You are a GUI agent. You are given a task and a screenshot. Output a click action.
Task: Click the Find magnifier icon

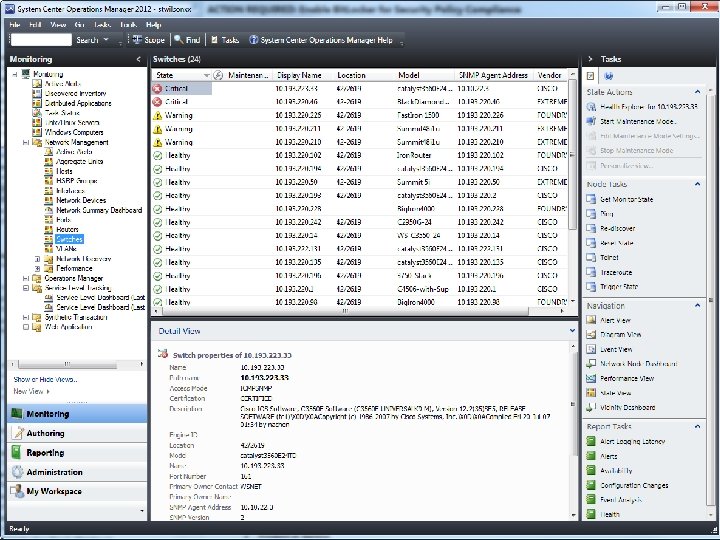point(179,40)
